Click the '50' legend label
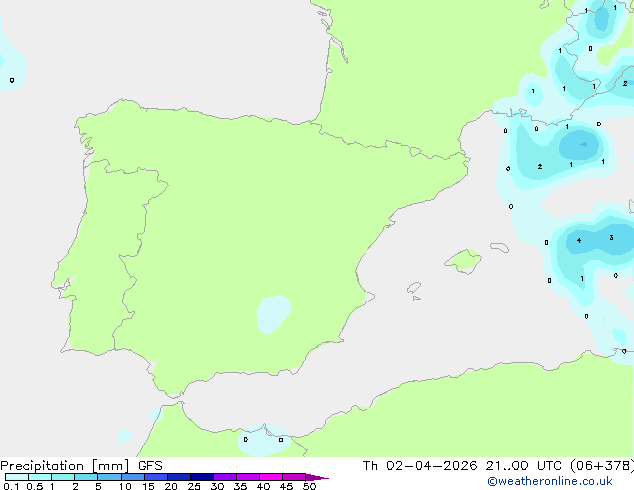 click(309, 486)
